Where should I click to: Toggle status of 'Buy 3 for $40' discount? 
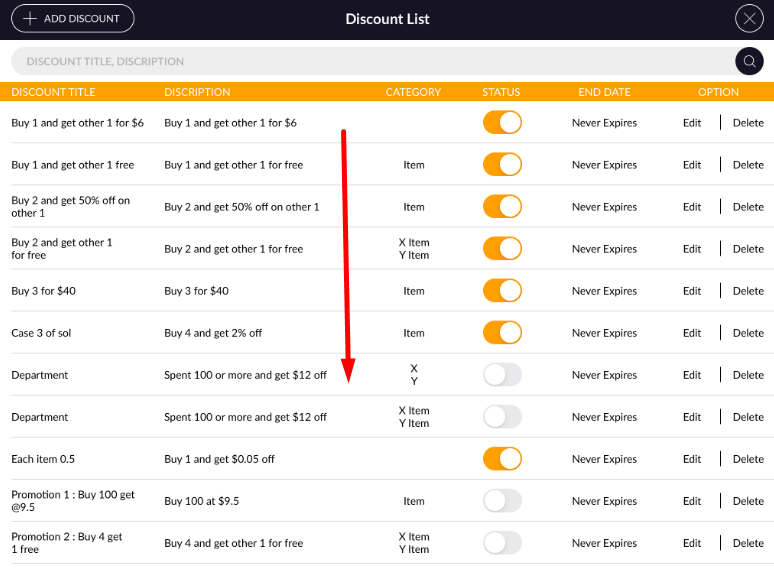point(502,291)
